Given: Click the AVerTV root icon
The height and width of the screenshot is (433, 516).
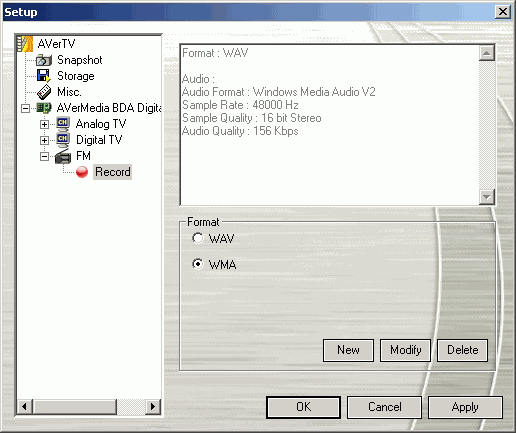Looking at the screenshot, I should tap(25, 44).
